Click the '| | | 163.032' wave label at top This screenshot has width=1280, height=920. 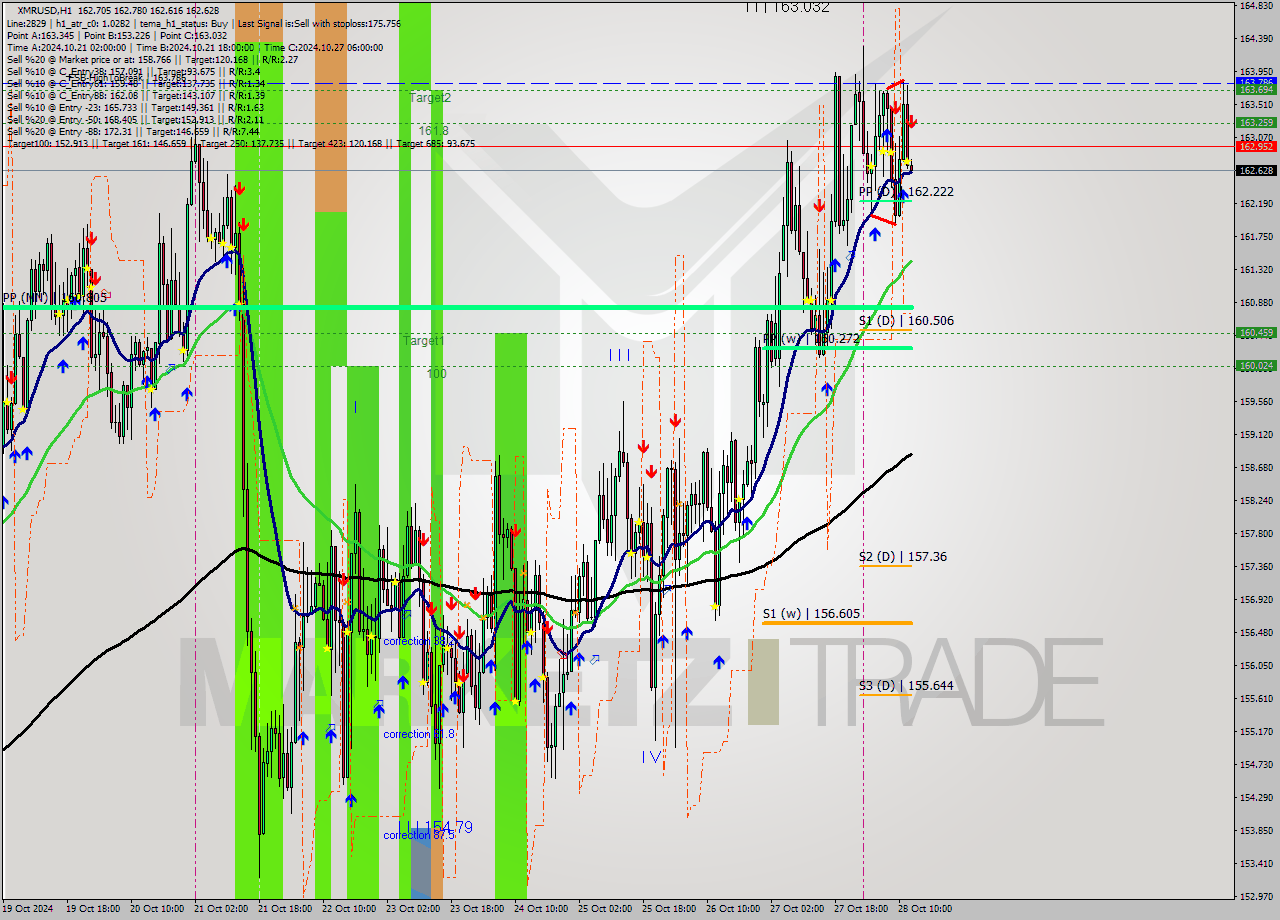(x=787, y=7)
